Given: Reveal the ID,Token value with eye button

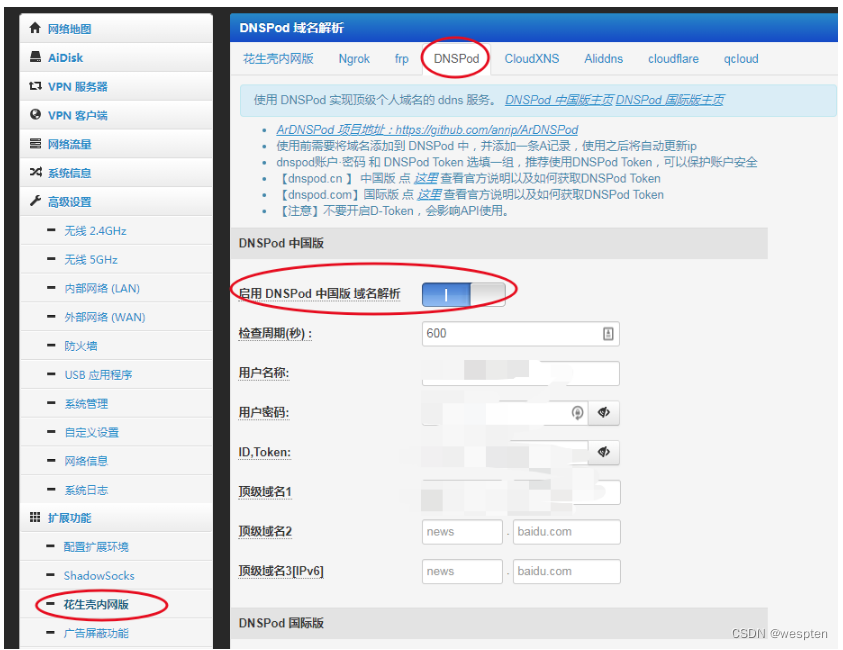Looking at the screenshot, I should 604,452.
